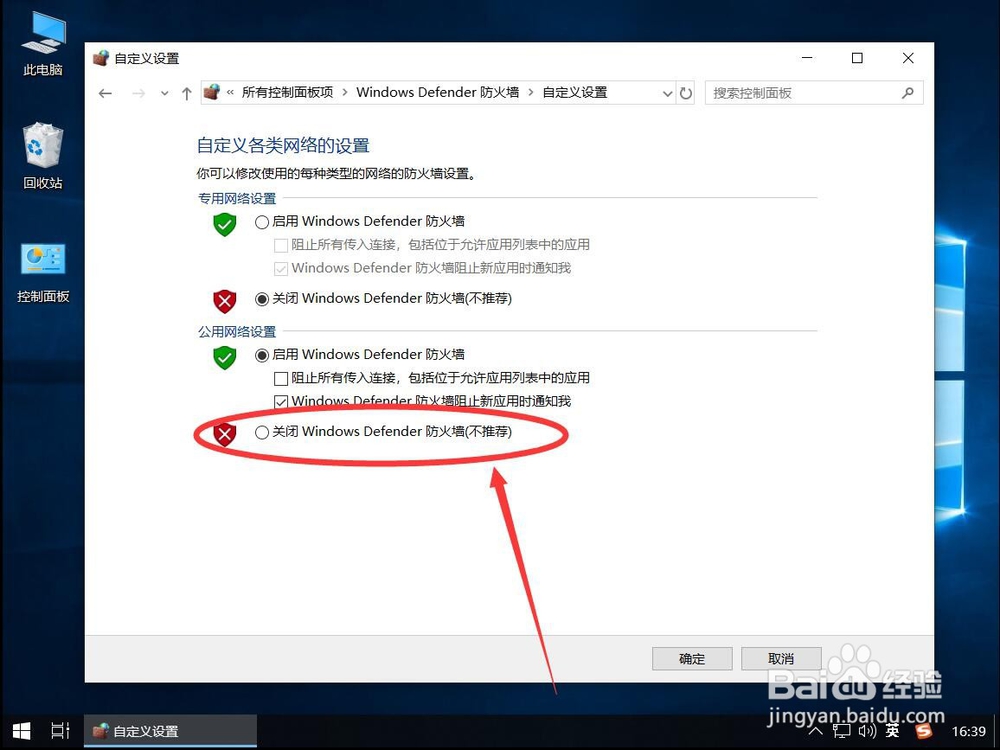Open Task View on the taskbar
This screenshot has height=750, width=1000.
tap(60, 731)
